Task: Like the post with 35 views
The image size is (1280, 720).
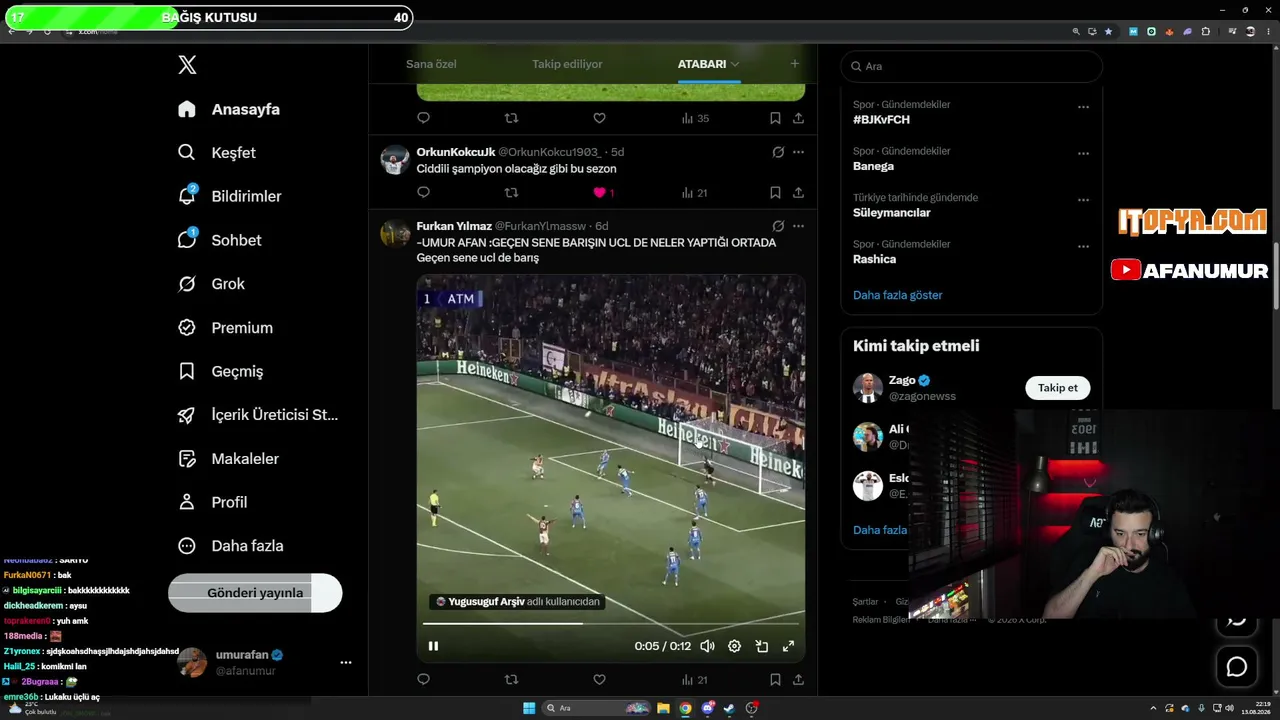Action: tap(599, 118)
